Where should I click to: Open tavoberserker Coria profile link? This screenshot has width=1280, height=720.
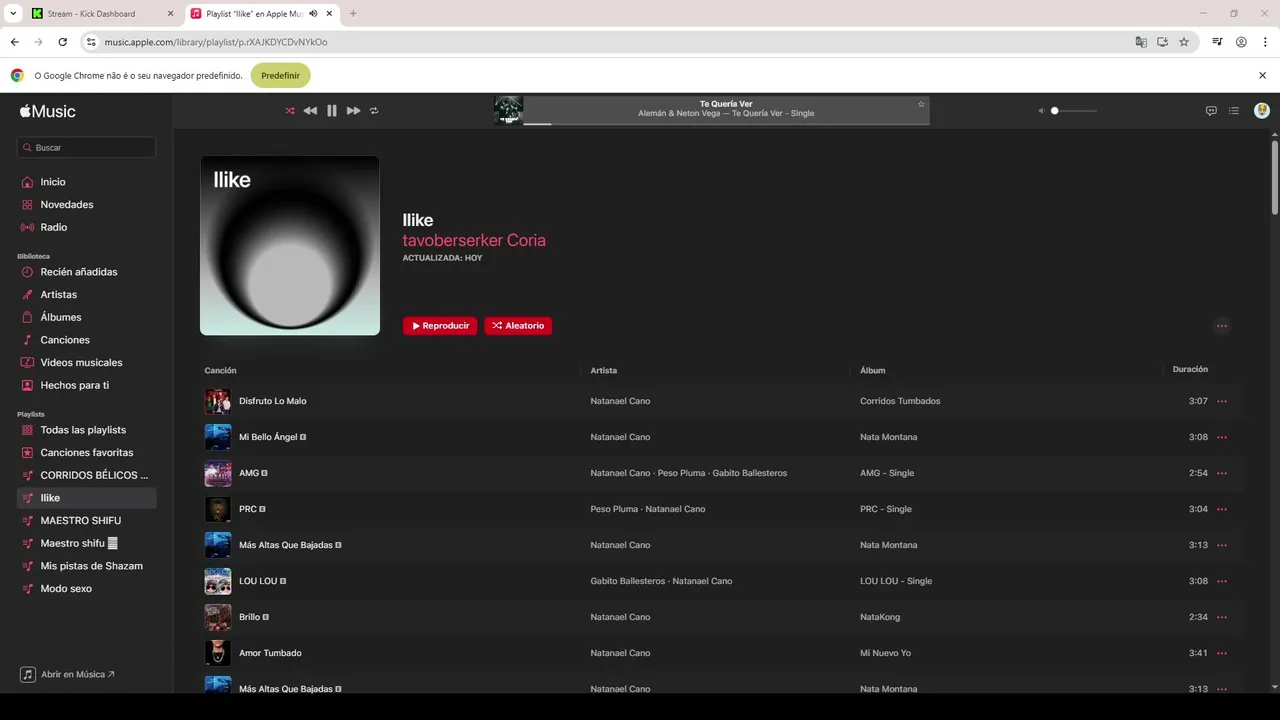(474, 240)
